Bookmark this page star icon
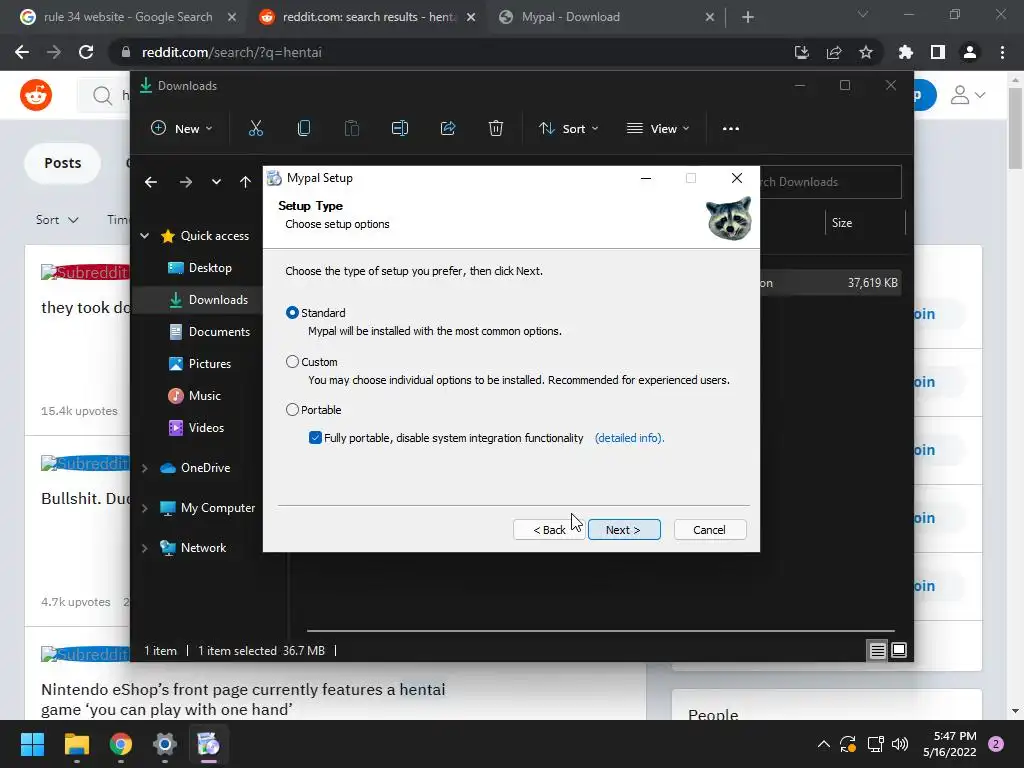This screenshot has height=768, width=1024. 866,52
